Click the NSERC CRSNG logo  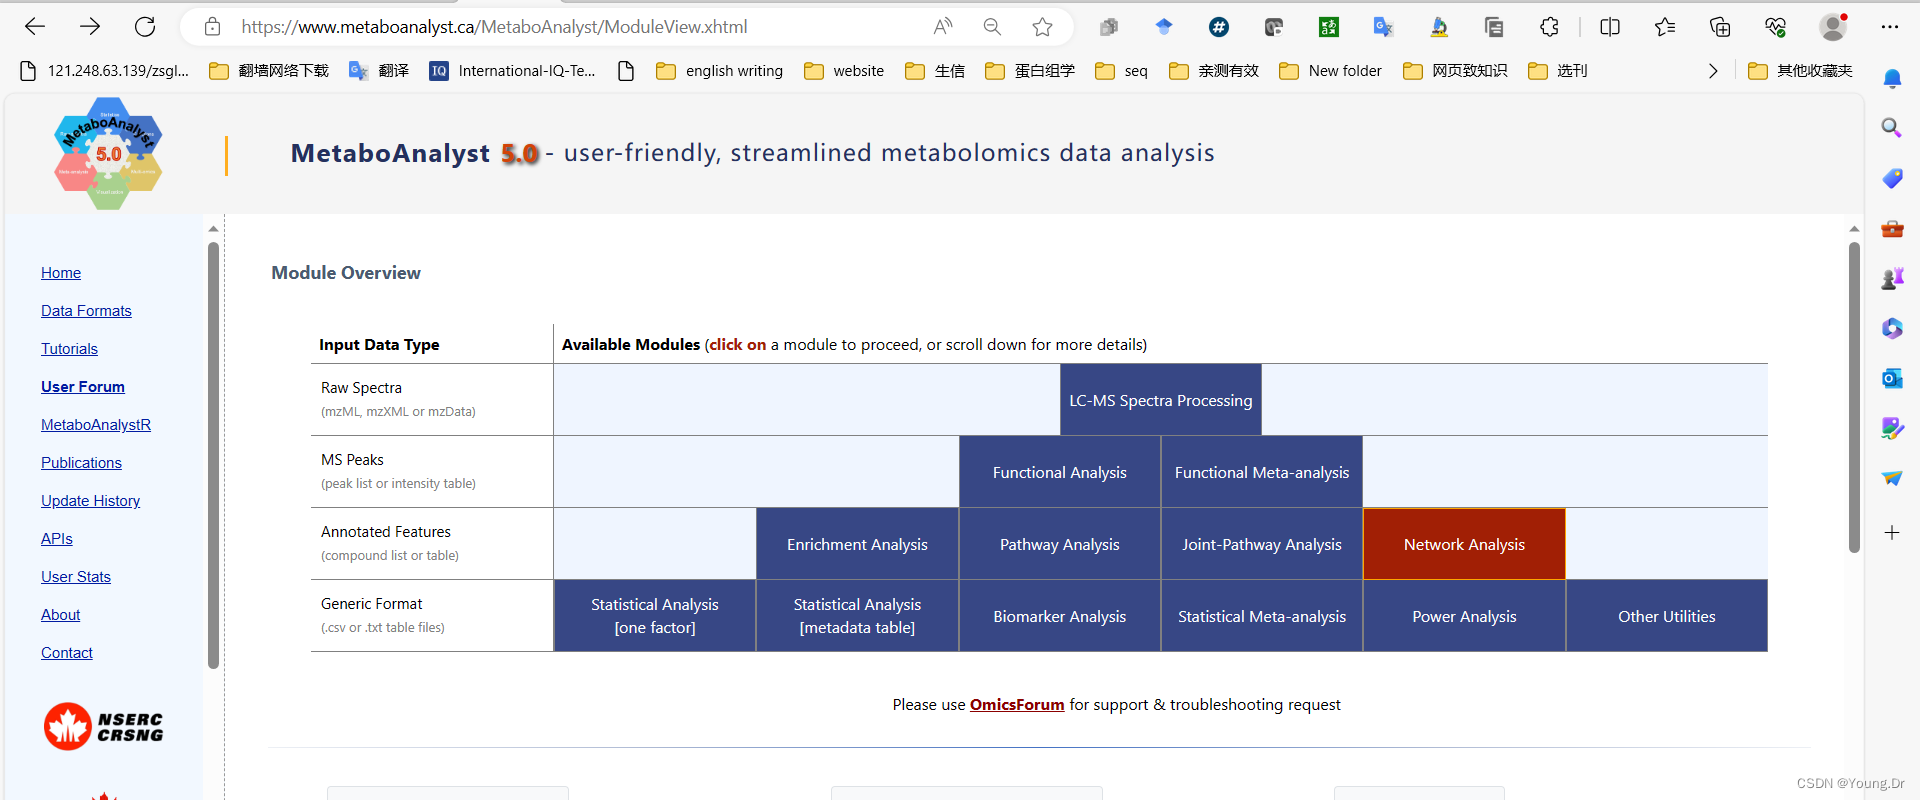103,726
